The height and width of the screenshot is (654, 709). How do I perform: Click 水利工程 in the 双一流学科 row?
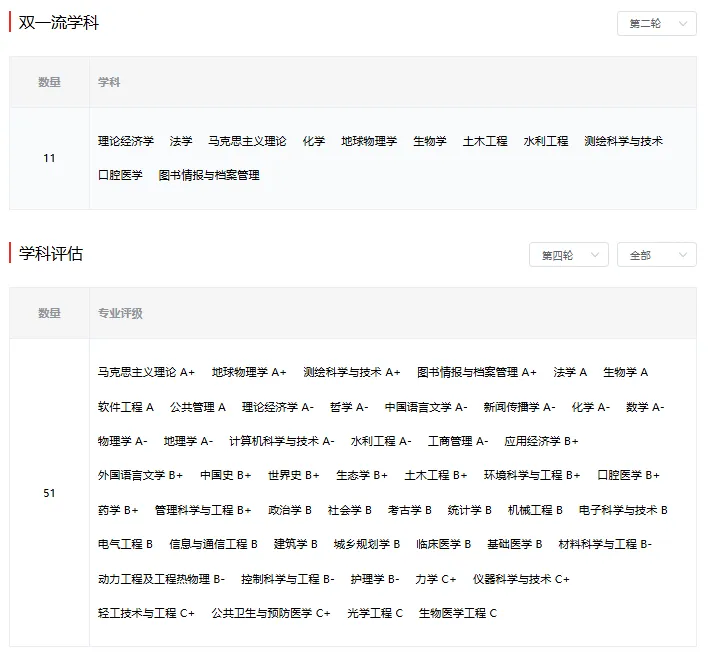pos(546,141)
